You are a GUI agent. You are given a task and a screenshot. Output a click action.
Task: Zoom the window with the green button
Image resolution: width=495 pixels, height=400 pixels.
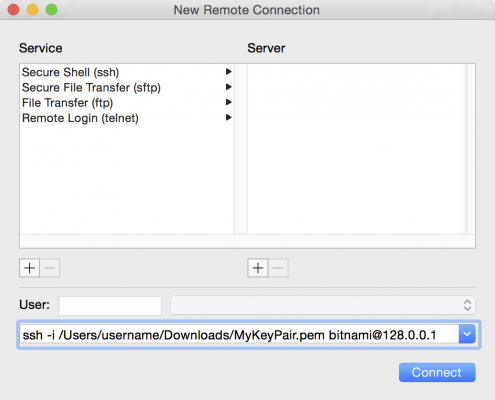tap(51, 9)
